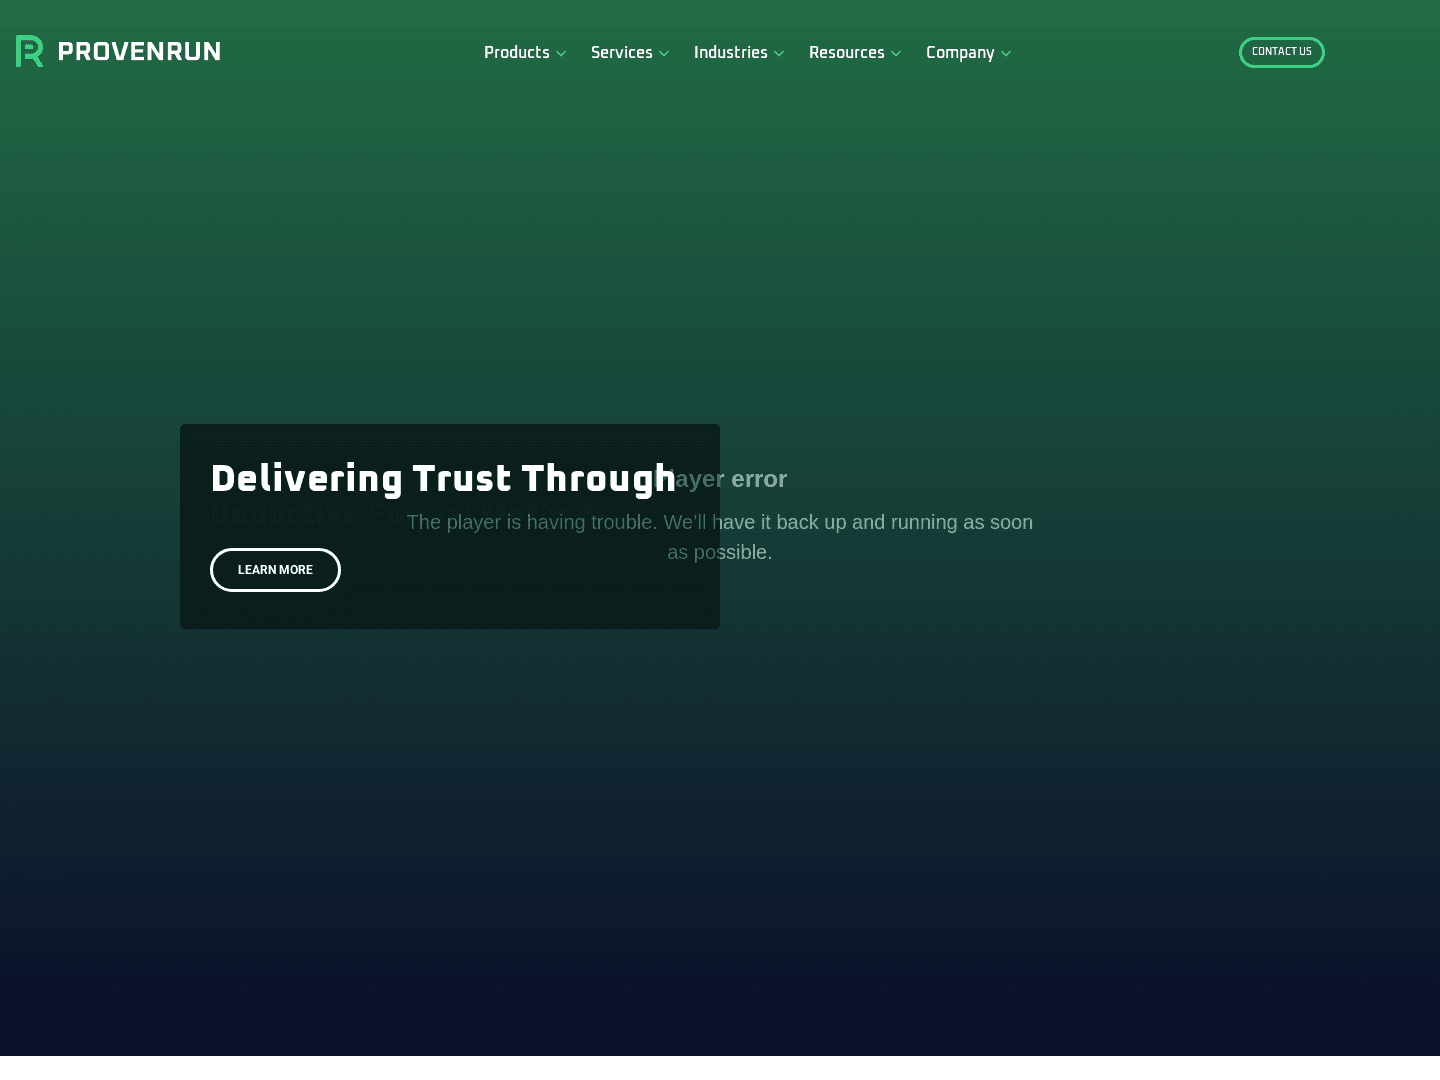Click the green Provenrun R logo icon
This screenshot has width=1440, height=1080.
(x=29, y=52)
